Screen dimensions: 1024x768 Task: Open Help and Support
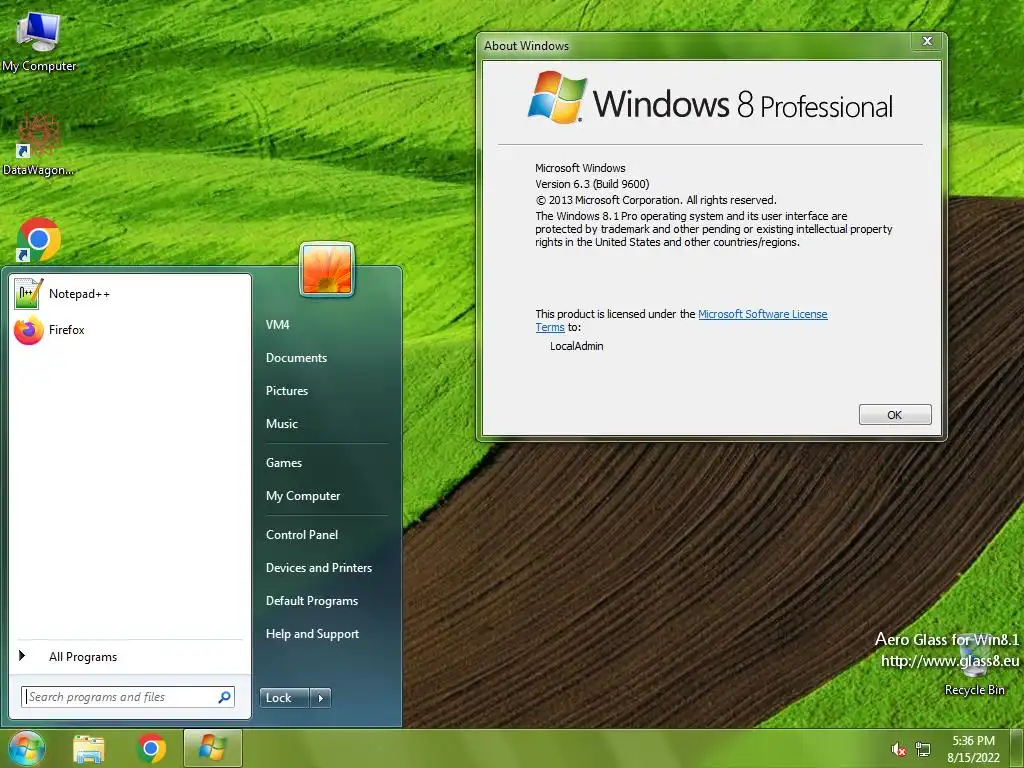(312, 633)
